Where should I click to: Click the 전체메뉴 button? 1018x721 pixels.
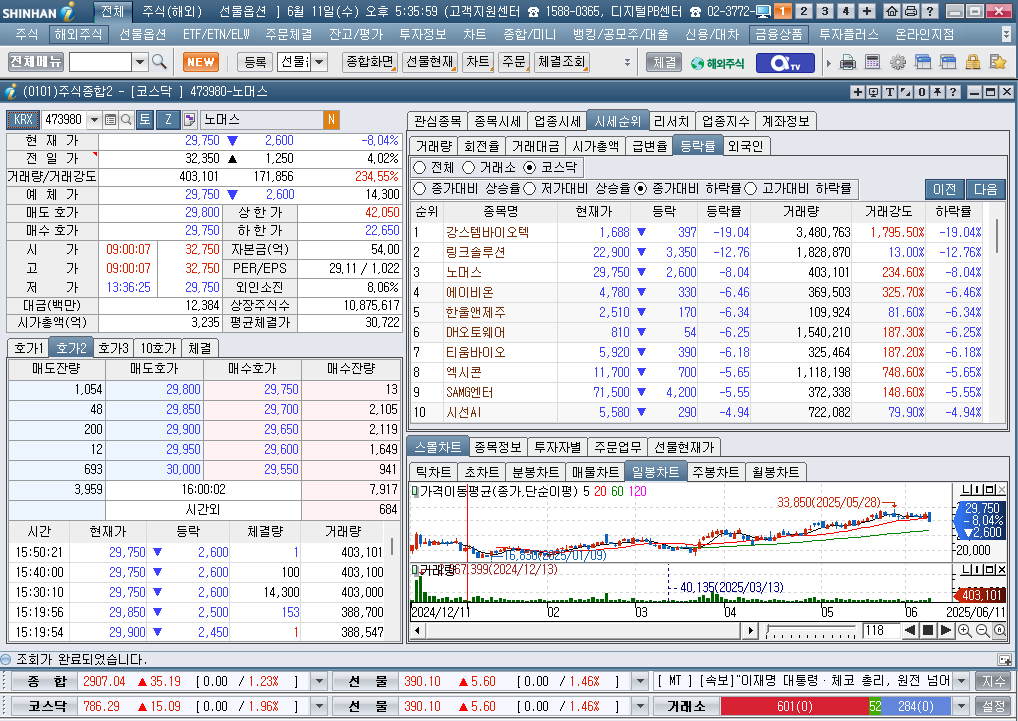point(36,62)
